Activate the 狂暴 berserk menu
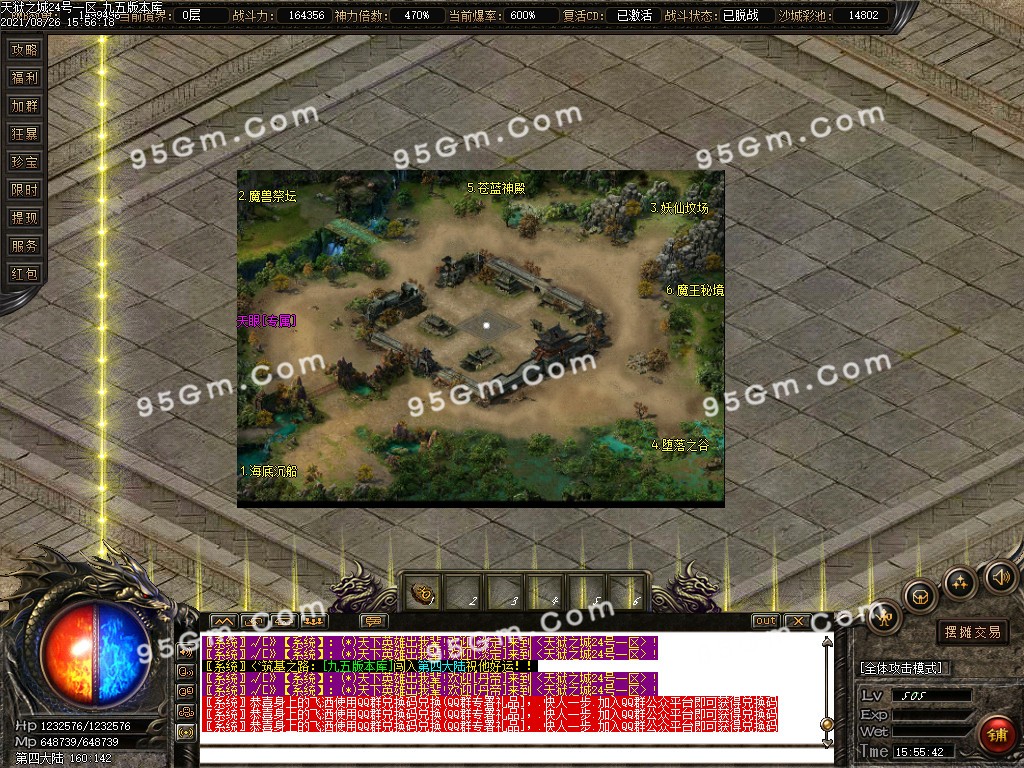 pos(25,134)
